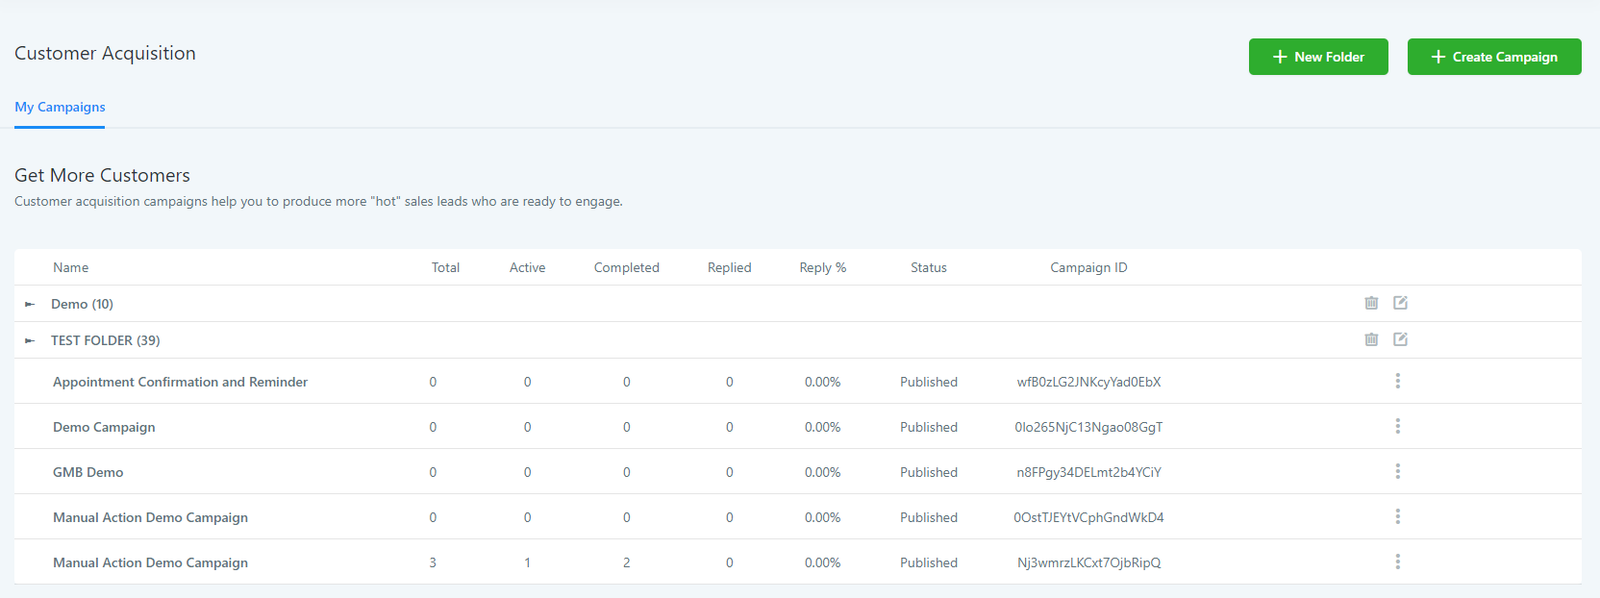Image resolution: width=1600 pixels, height=598 pixels.
Task: Click edit icon for TEST FOLDER
Action: pos(1400,340)
